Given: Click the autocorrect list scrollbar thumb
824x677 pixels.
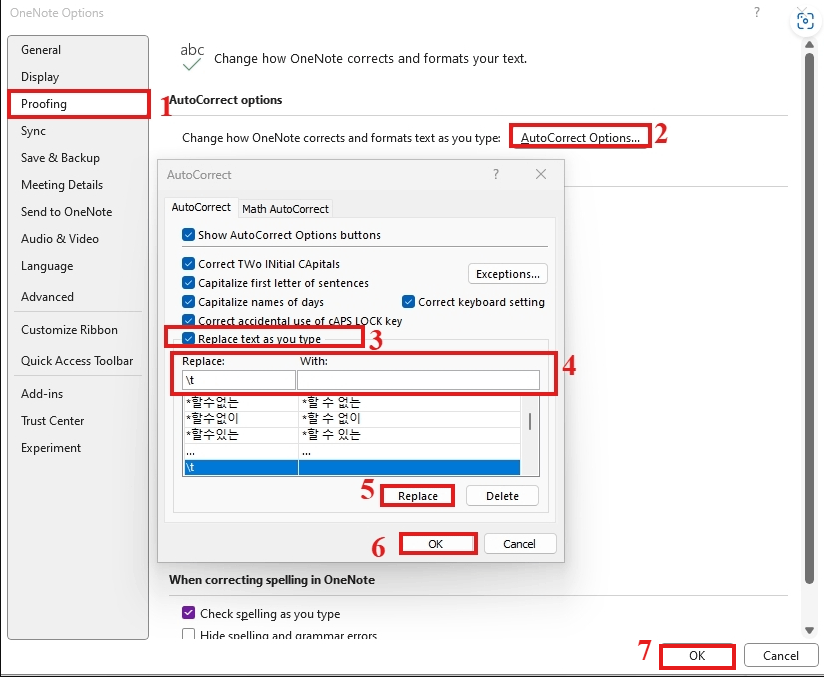Looking at the screenshot, I should point(530,421).
